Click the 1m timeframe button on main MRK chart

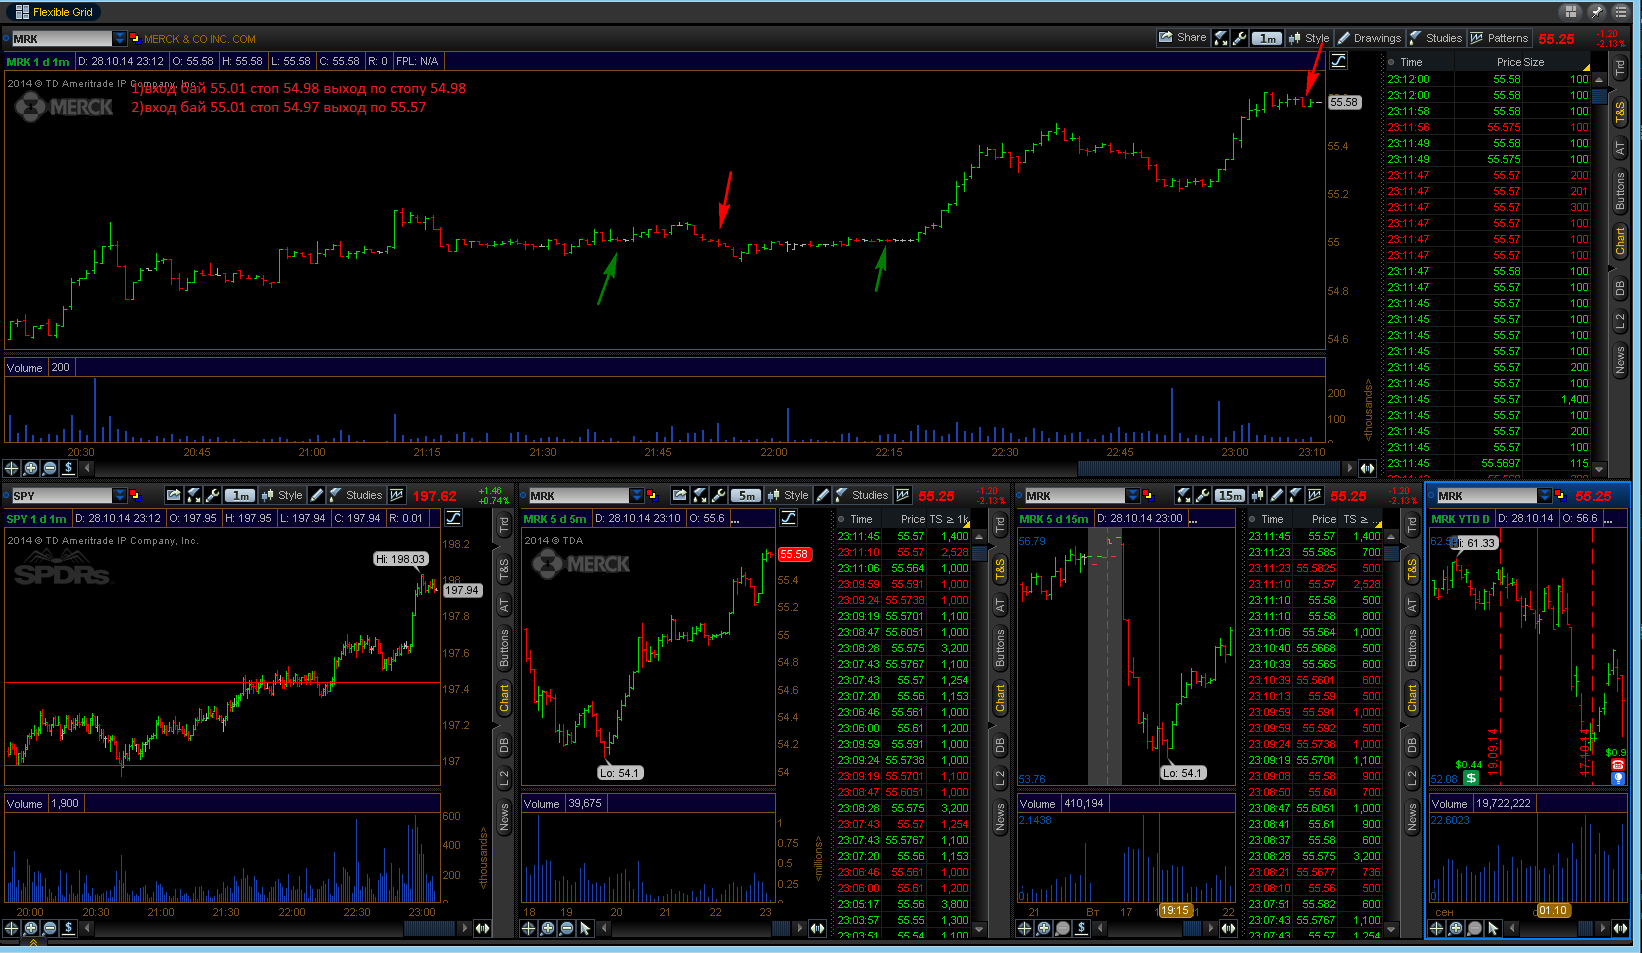click(x=1267, y=38)
